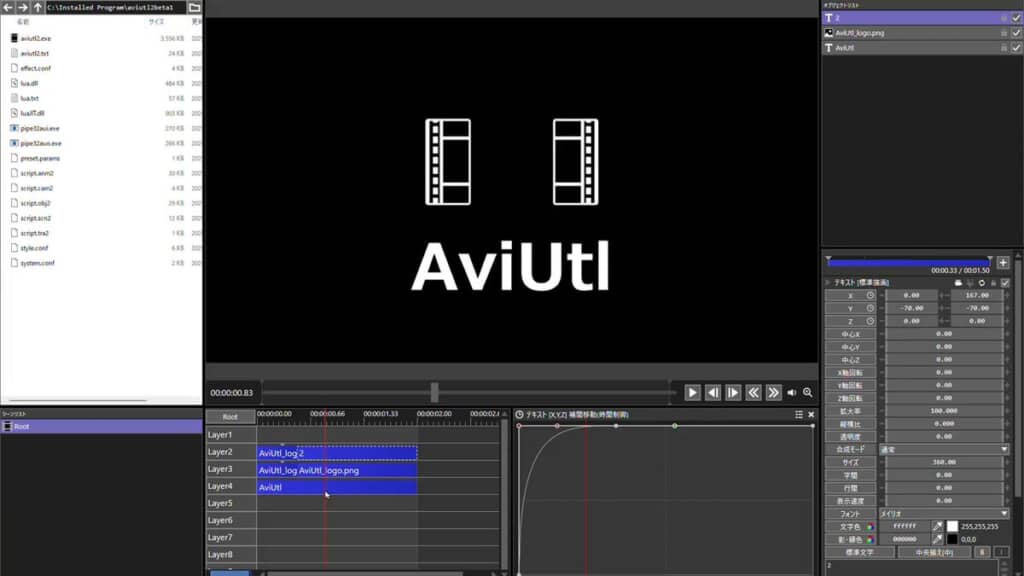Select aviutl2.exe in the file list
The width and height of the screenshot is (1024, 576).
click(35, 39)
